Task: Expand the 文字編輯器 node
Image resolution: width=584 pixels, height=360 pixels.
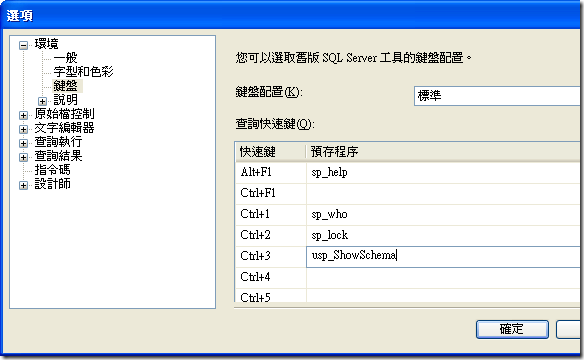Action: [x=23, y=129]
